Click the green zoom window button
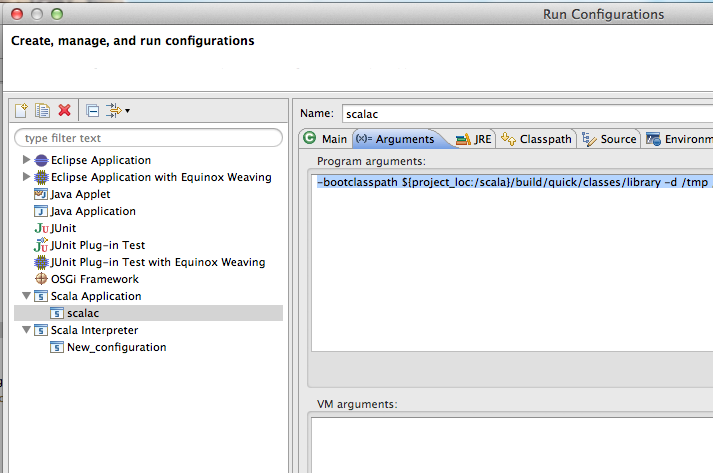Screen dimensions: 713x473 pyautogui.click(x=57, y=14)
